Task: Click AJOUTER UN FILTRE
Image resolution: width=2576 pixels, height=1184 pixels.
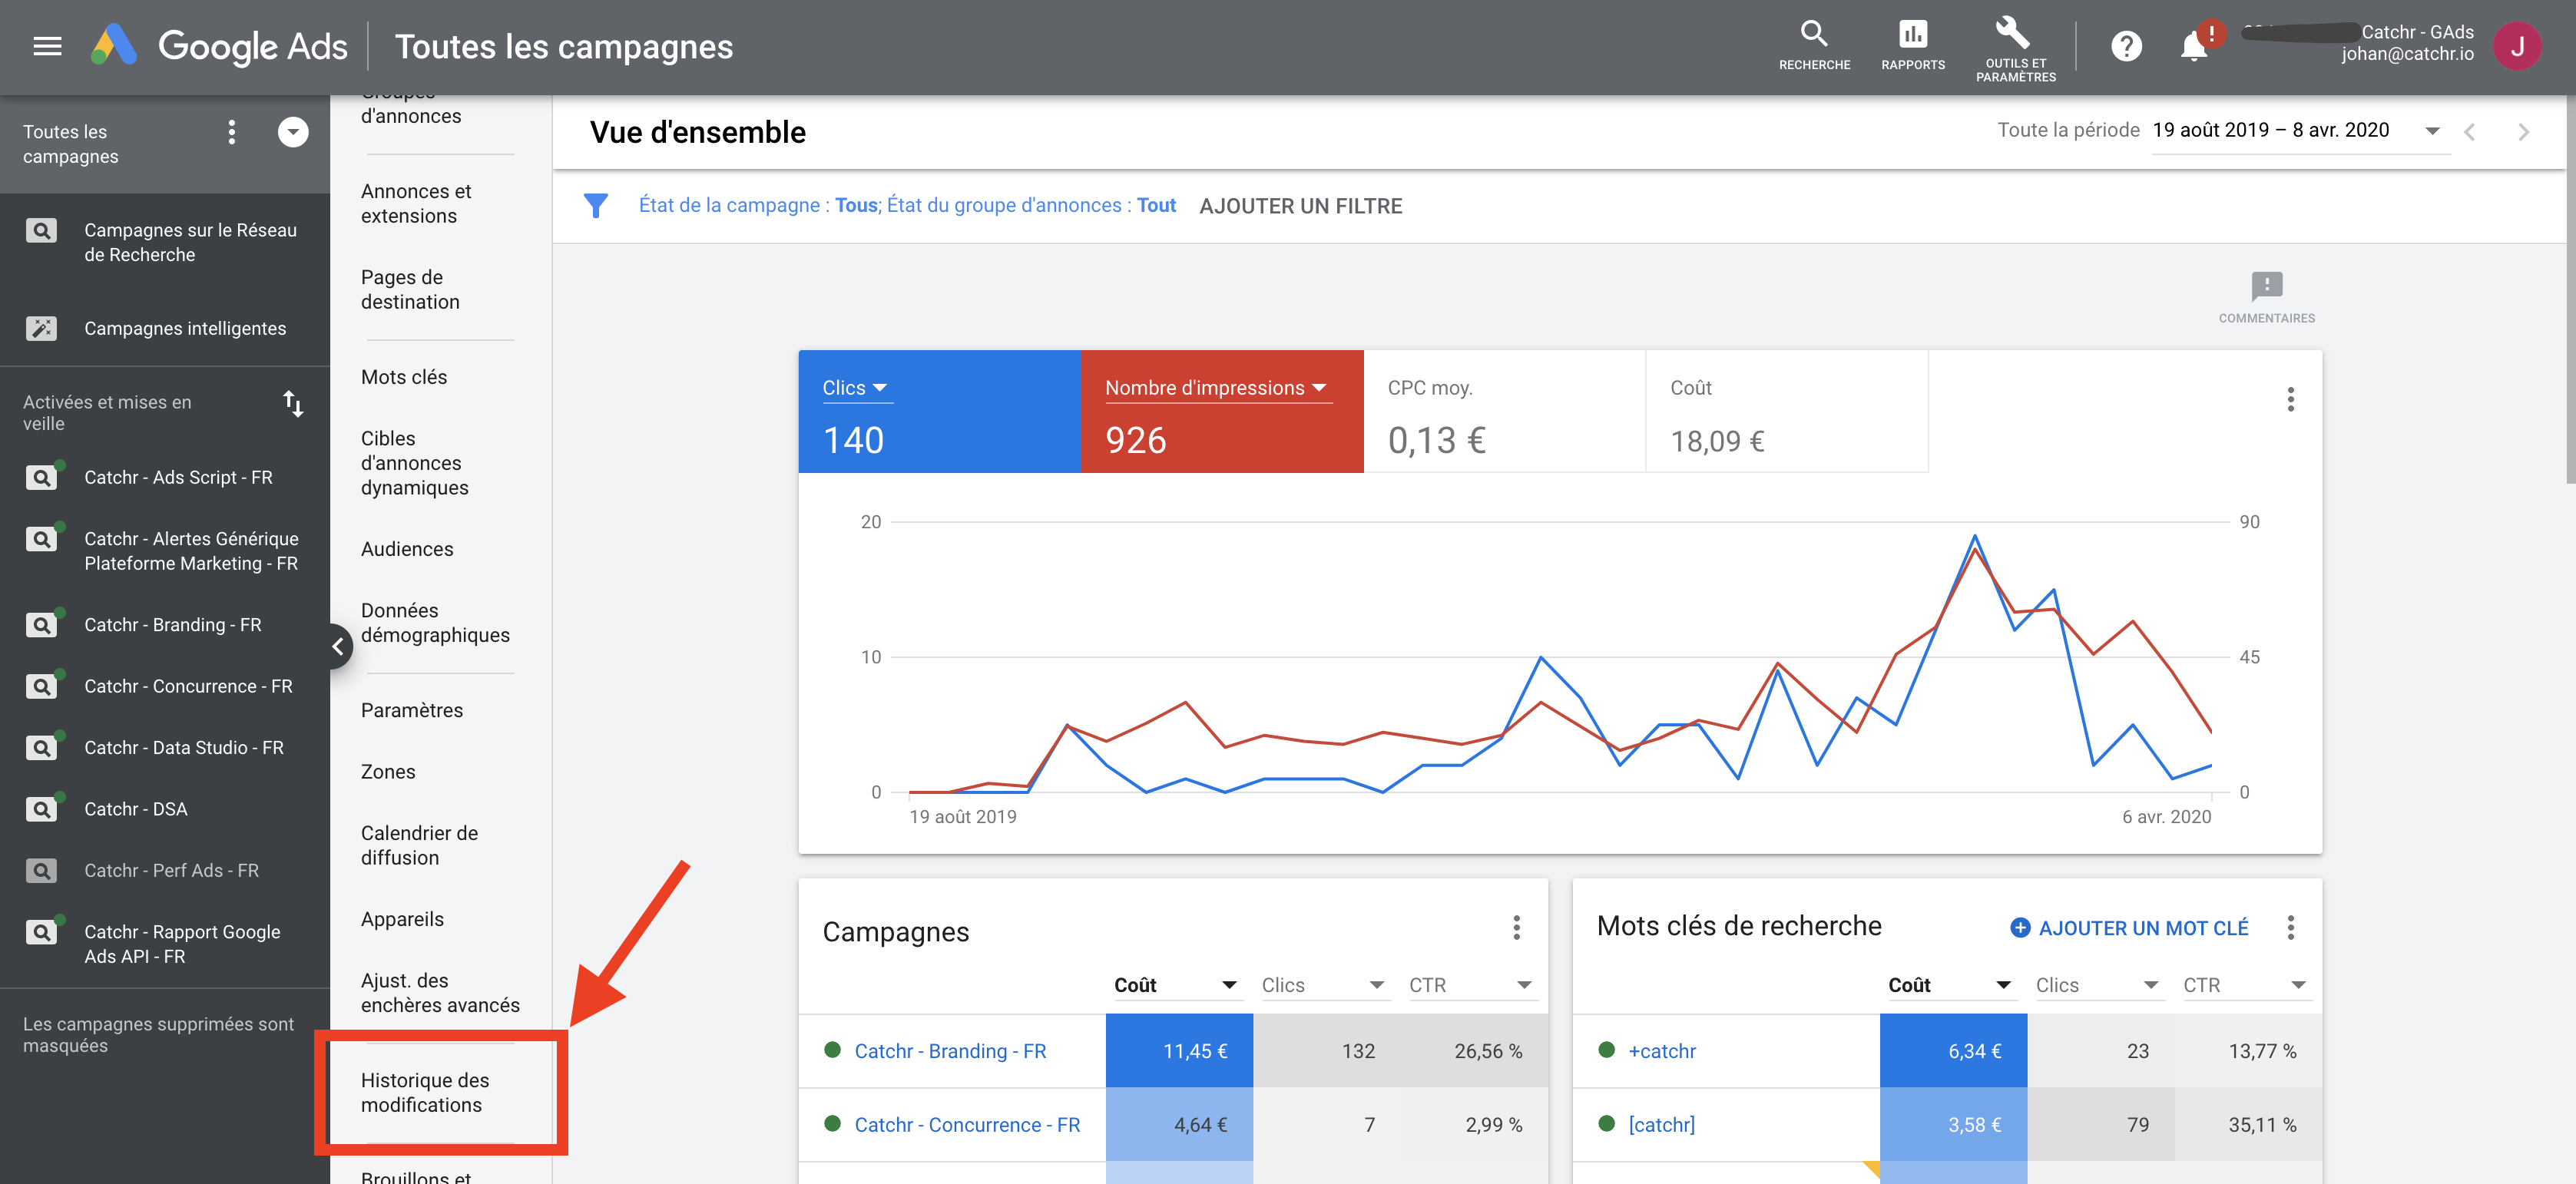Action: (x=1300, y=206)
